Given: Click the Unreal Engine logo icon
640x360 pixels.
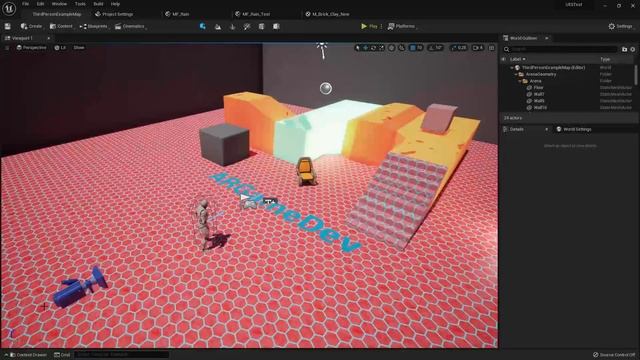Looking at the screenshot, I should tap(9, 9).
